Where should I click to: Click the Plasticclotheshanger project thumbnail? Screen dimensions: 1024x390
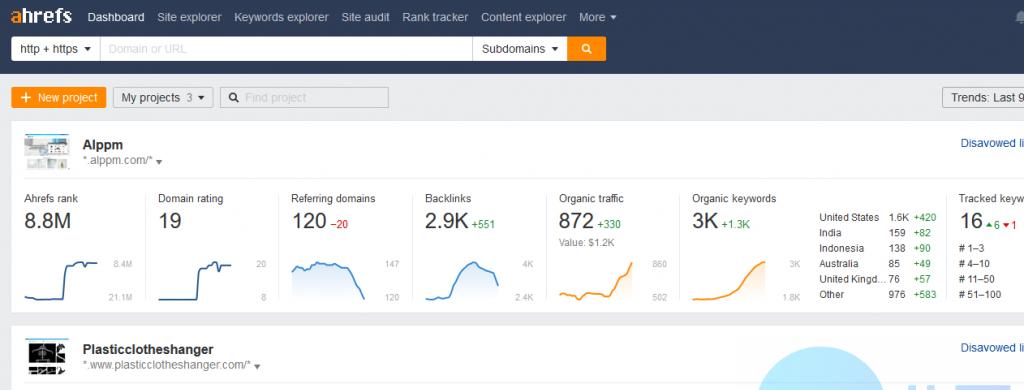(46, 357)
